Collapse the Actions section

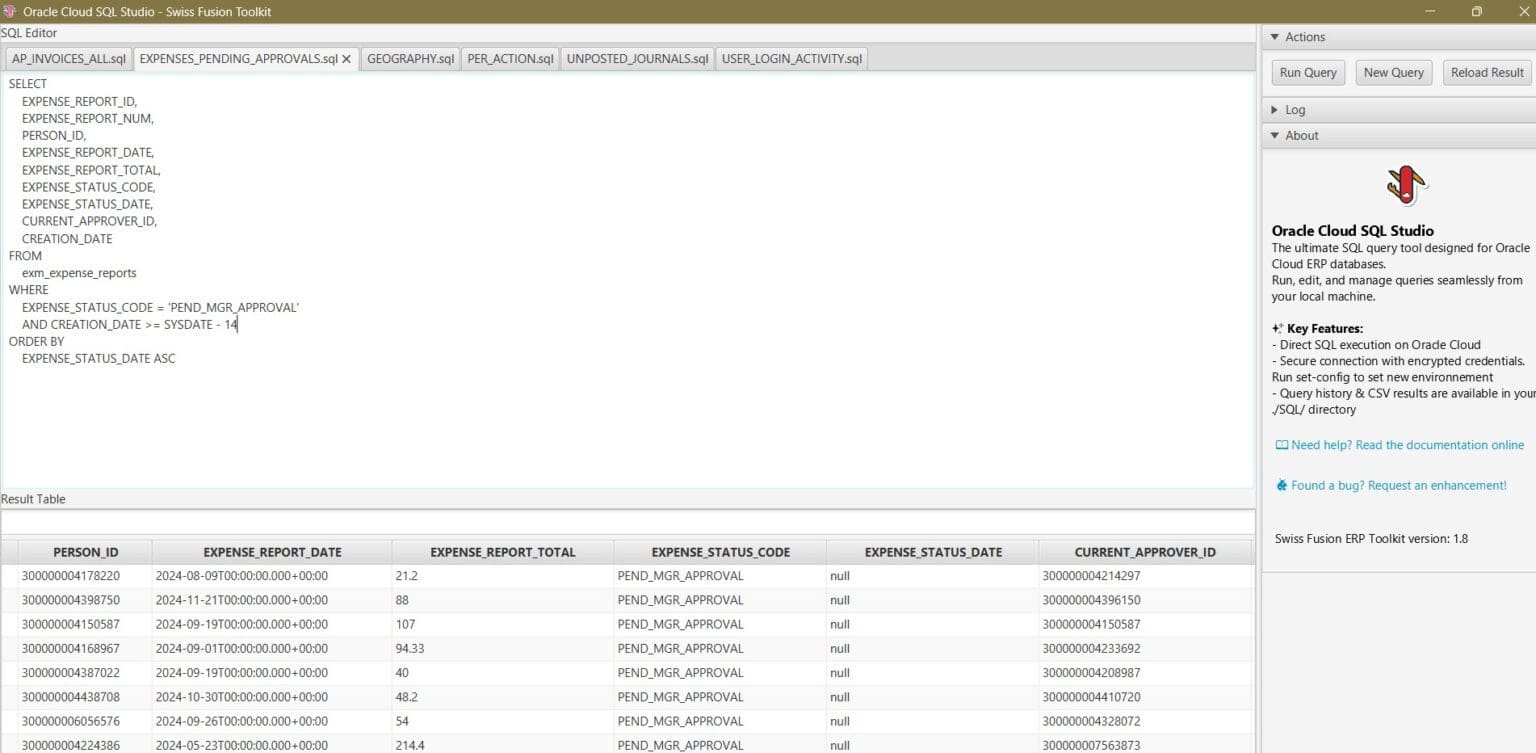coord(1300,37)
